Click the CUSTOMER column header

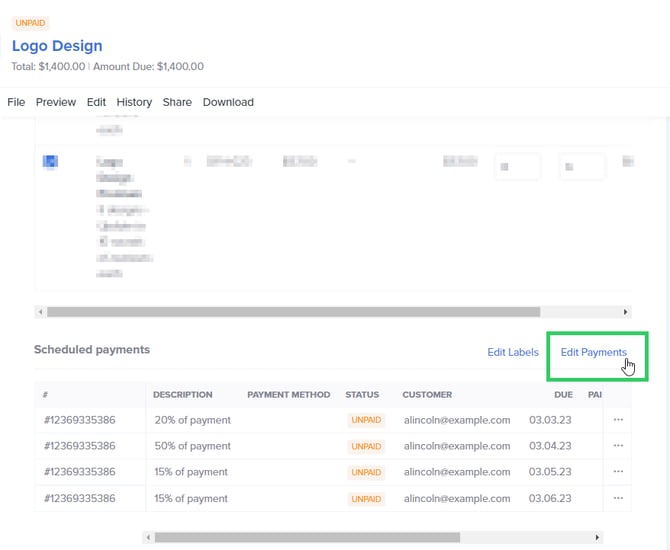(x=427, y=394)
